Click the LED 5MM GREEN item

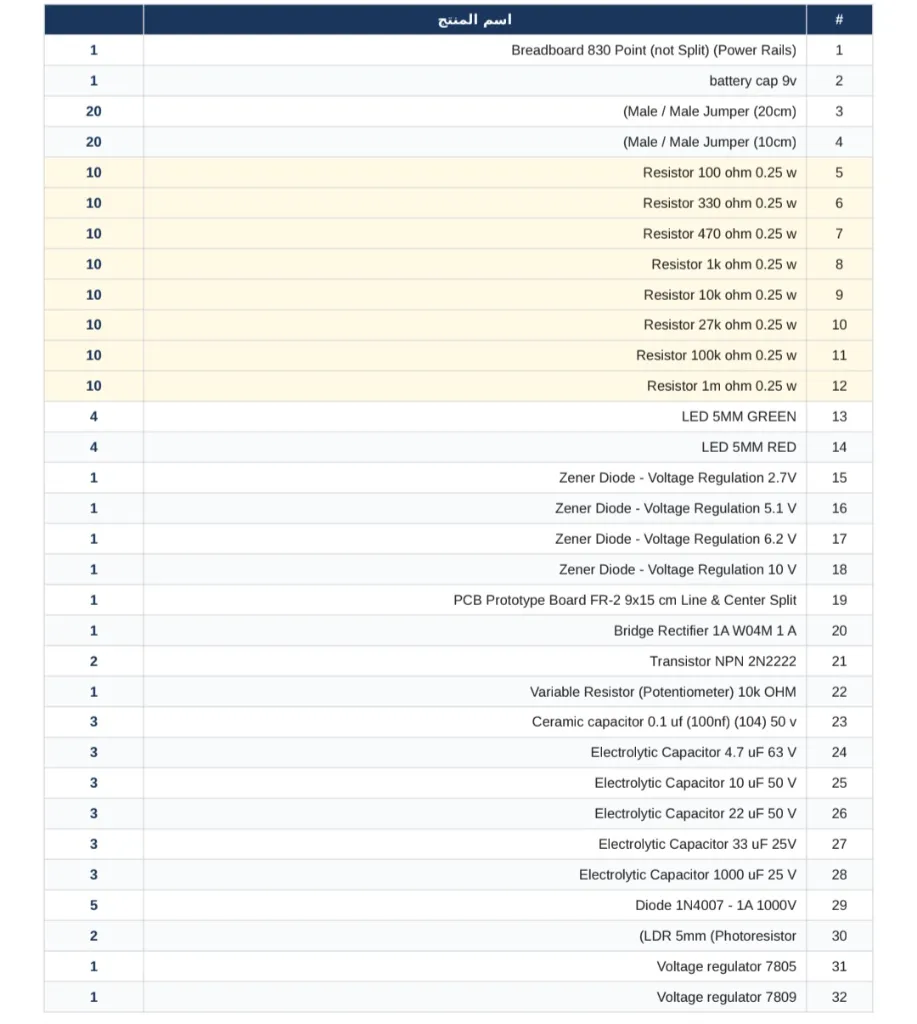[x=739, y=417]
